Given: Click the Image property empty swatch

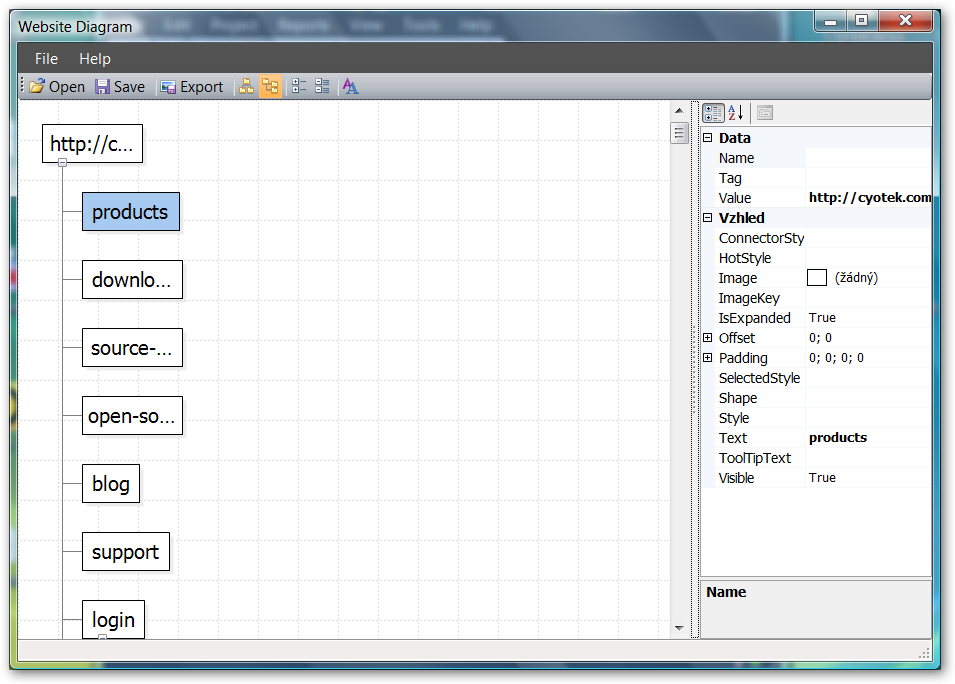Looking at the screenshot, I should tap(817, 278).
